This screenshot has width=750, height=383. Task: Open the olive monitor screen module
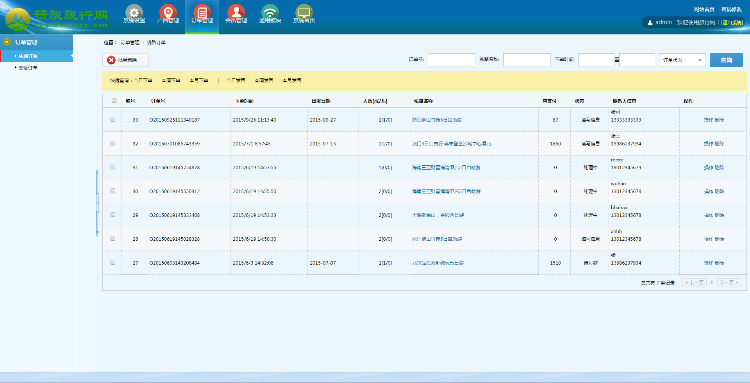[304, 11]
